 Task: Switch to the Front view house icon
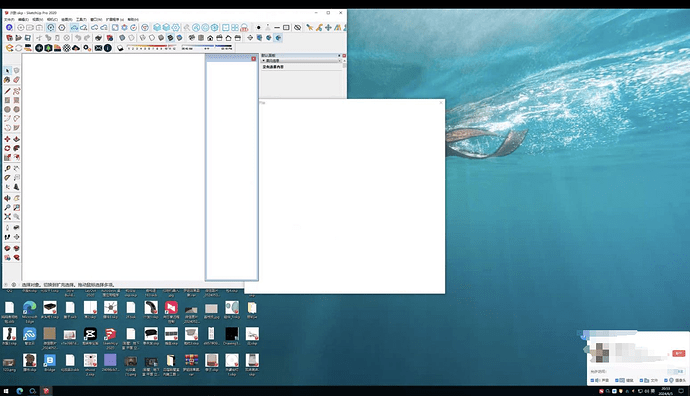pos(210,38)
